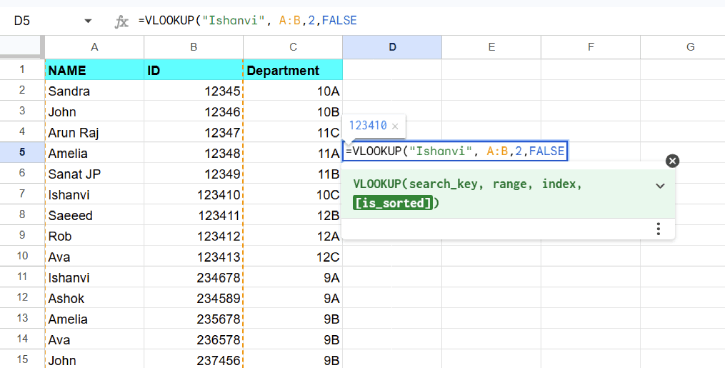Click the cell containing Rob

[94, 236]
